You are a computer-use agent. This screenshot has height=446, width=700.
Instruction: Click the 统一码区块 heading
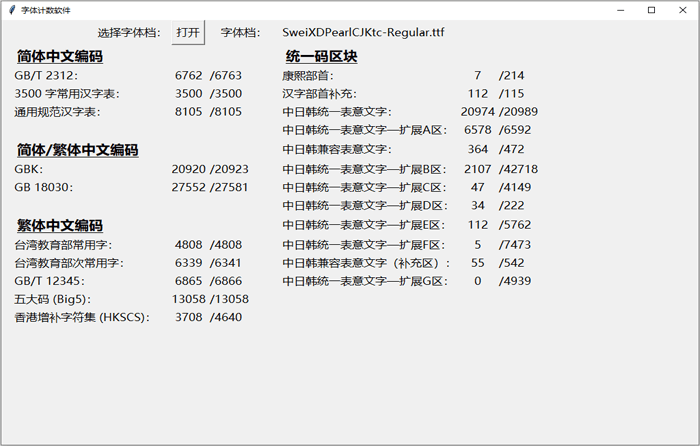321,56
